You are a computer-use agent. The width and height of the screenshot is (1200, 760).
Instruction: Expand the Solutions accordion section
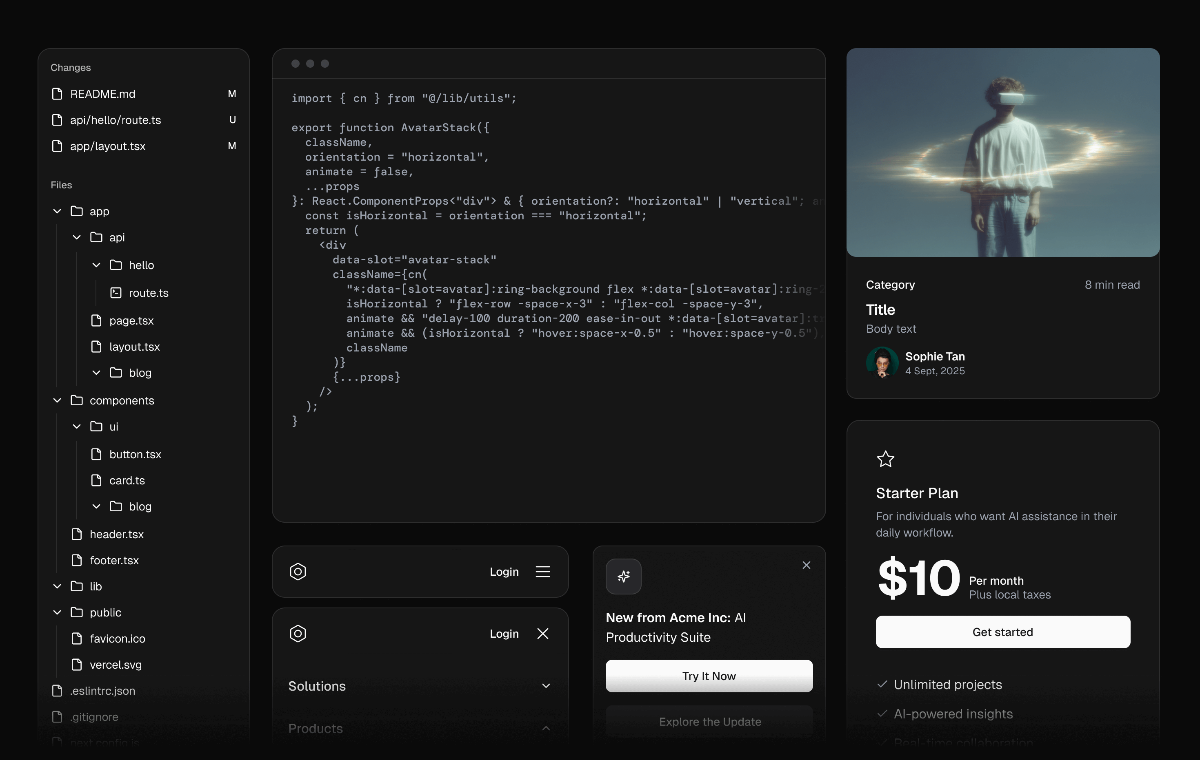tap(546, 686)
